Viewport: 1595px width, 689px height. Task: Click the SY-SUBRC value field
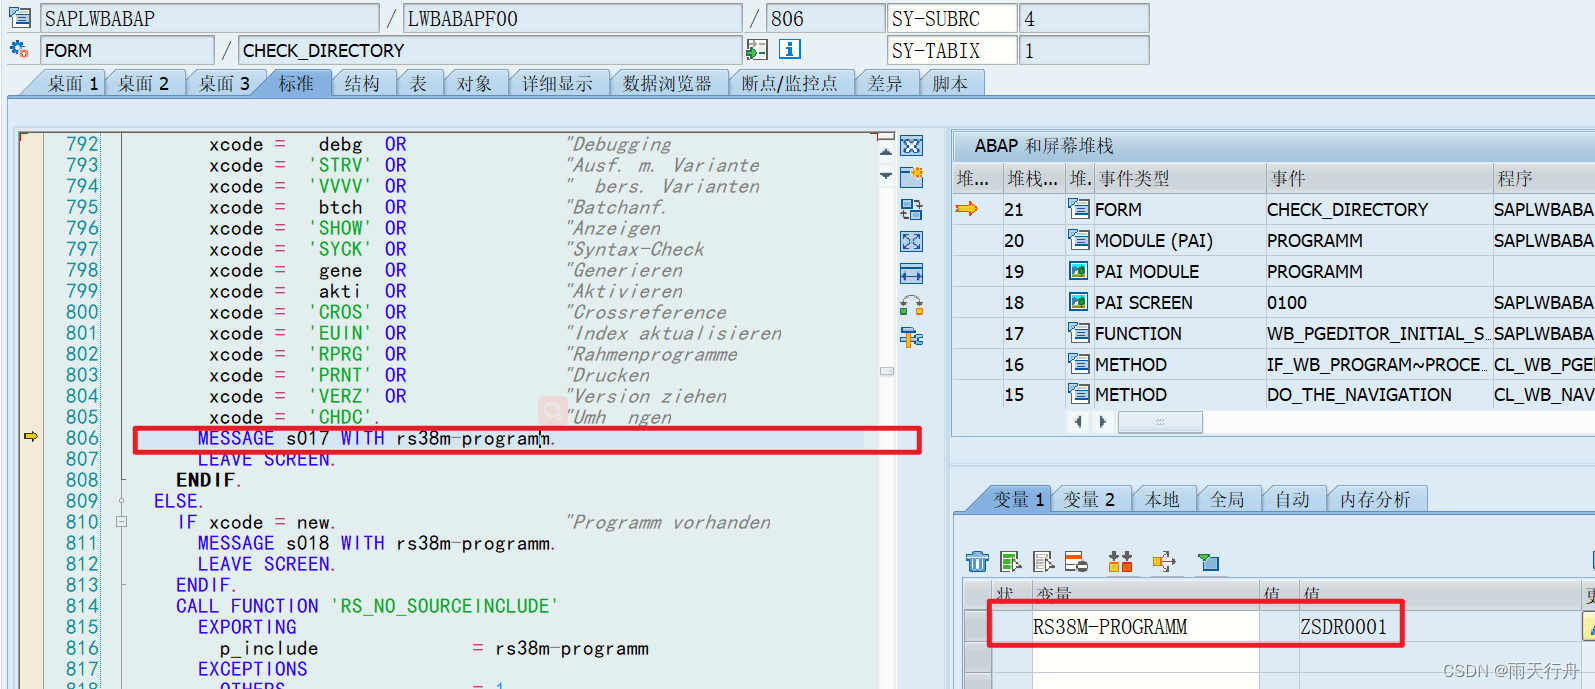pos(1082,19)
